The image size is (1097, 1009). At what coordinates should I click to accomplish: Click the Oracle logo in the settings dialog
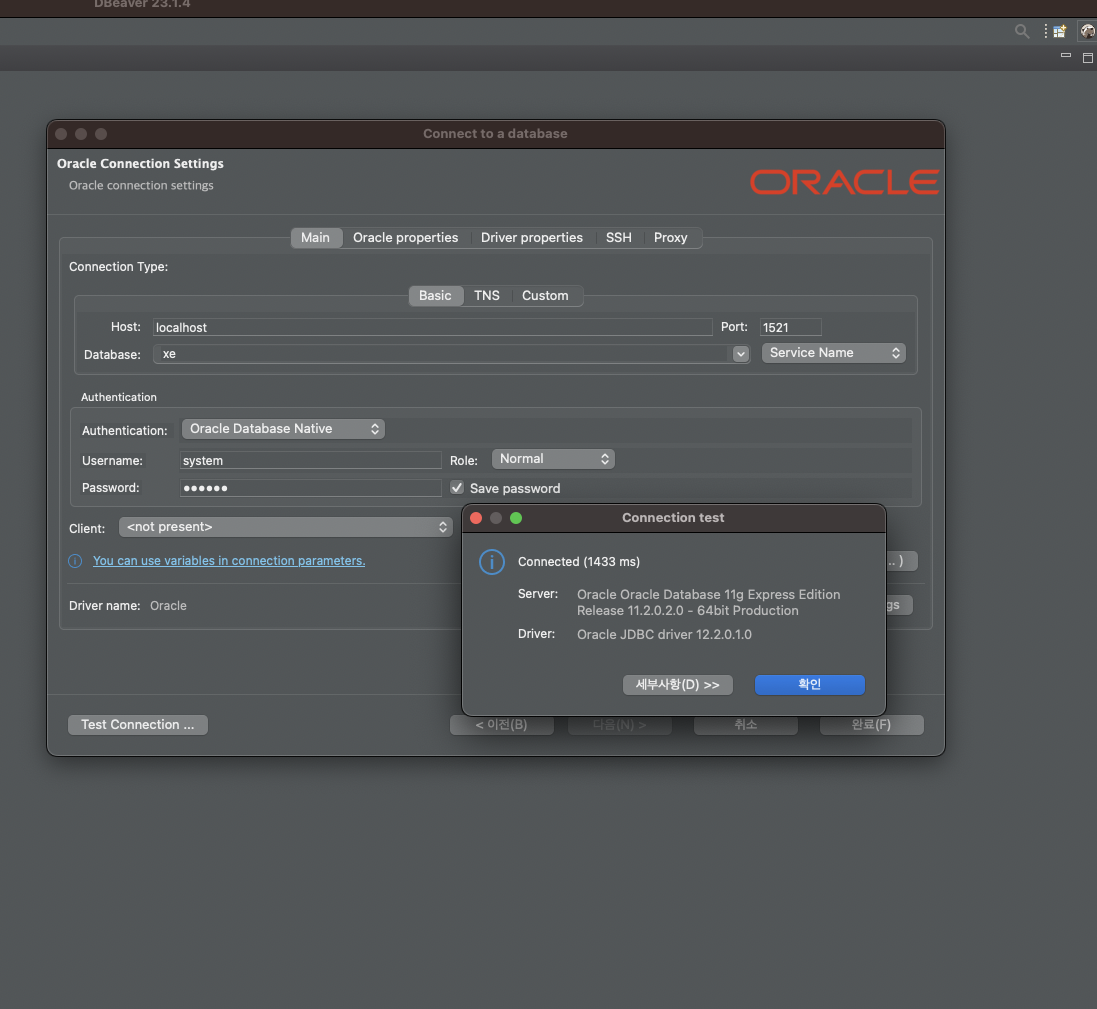844,182
